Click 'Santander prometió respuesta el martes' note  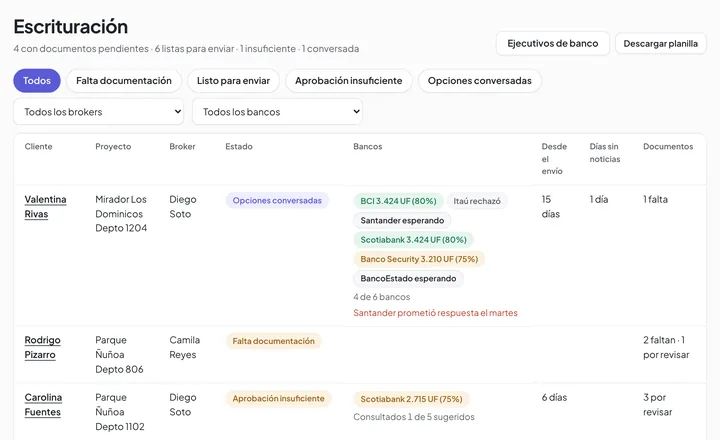pyautogui.click(x=435, y=313)
